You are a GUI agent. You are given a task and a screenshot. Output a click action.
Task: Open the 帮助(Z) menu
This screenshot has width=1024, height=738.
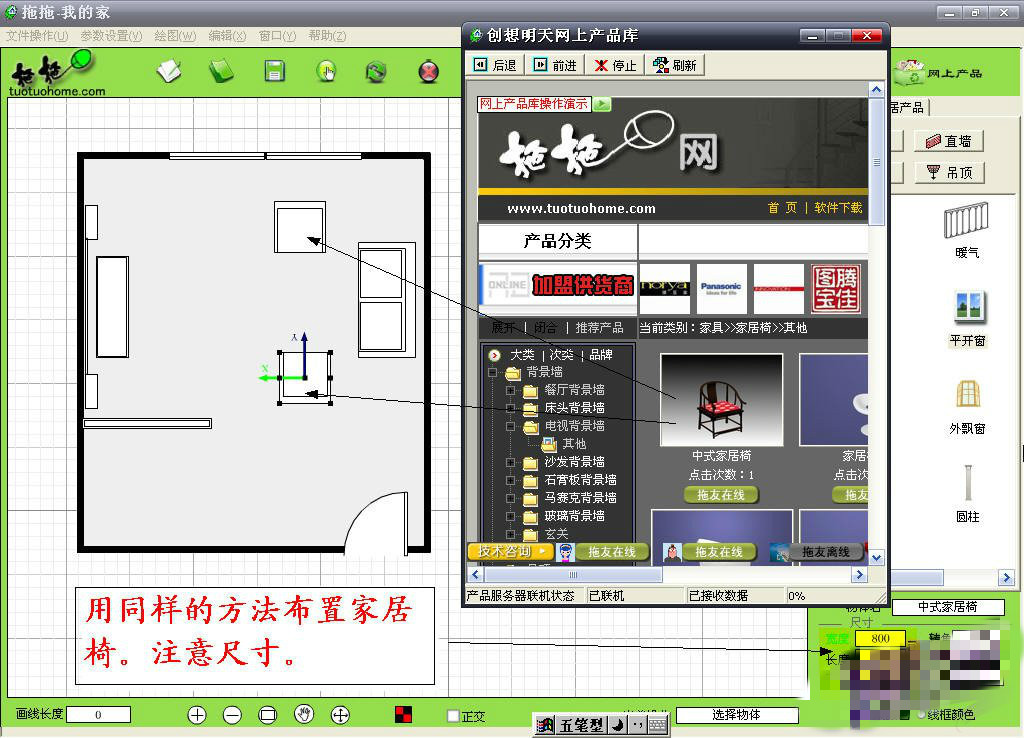click(x=327, y=36)
